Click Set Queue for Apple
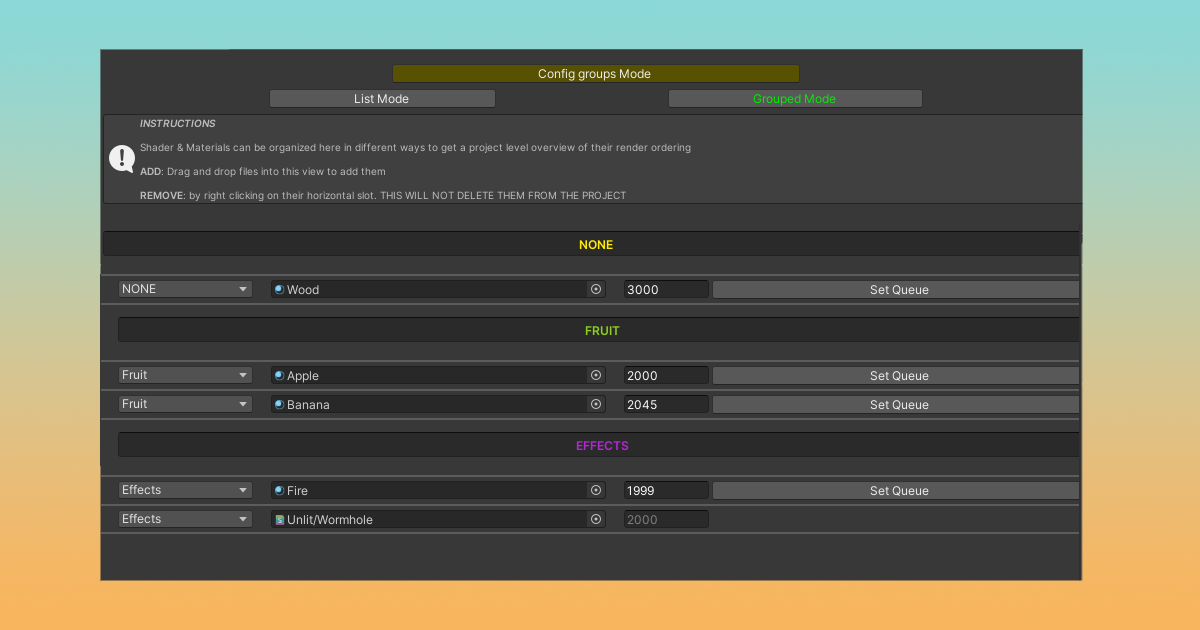The image size is (1200, 630). click(x=897, y=375)
